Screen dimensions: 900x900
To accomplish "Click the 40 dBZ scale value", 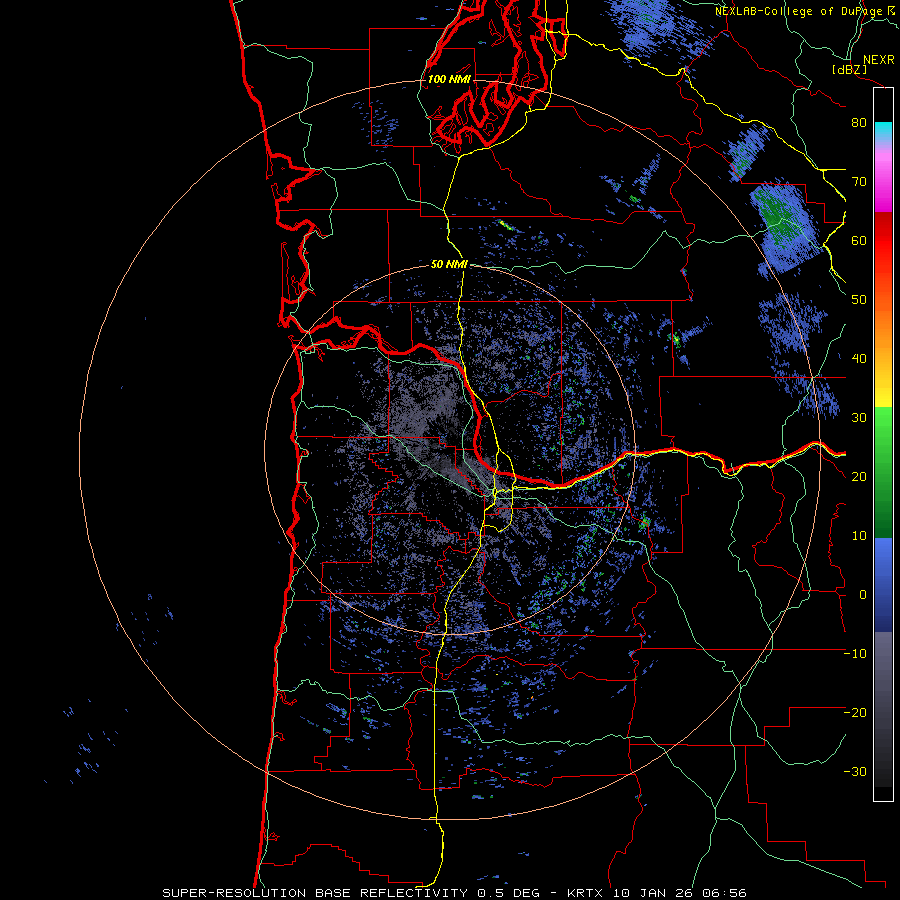I will coord(859,359).
